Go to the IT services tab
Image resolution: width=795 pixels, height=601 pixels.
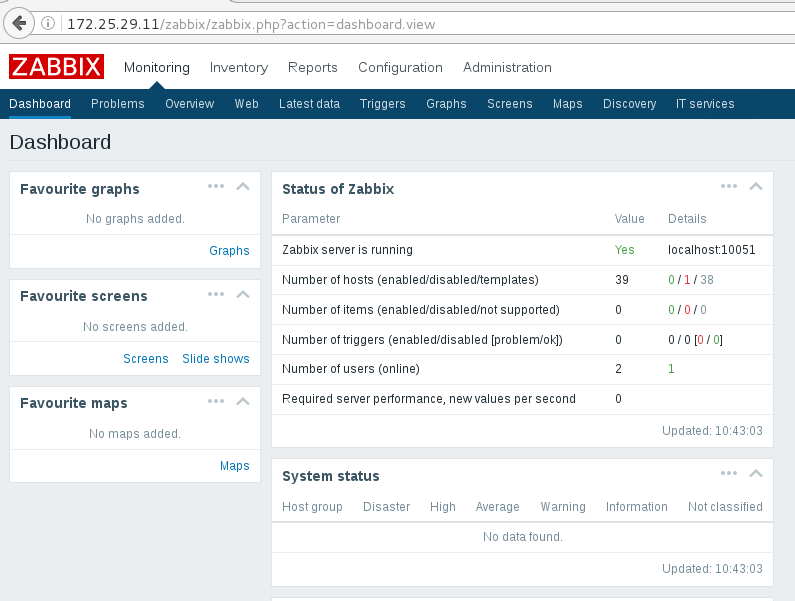[x=705, y=104]
